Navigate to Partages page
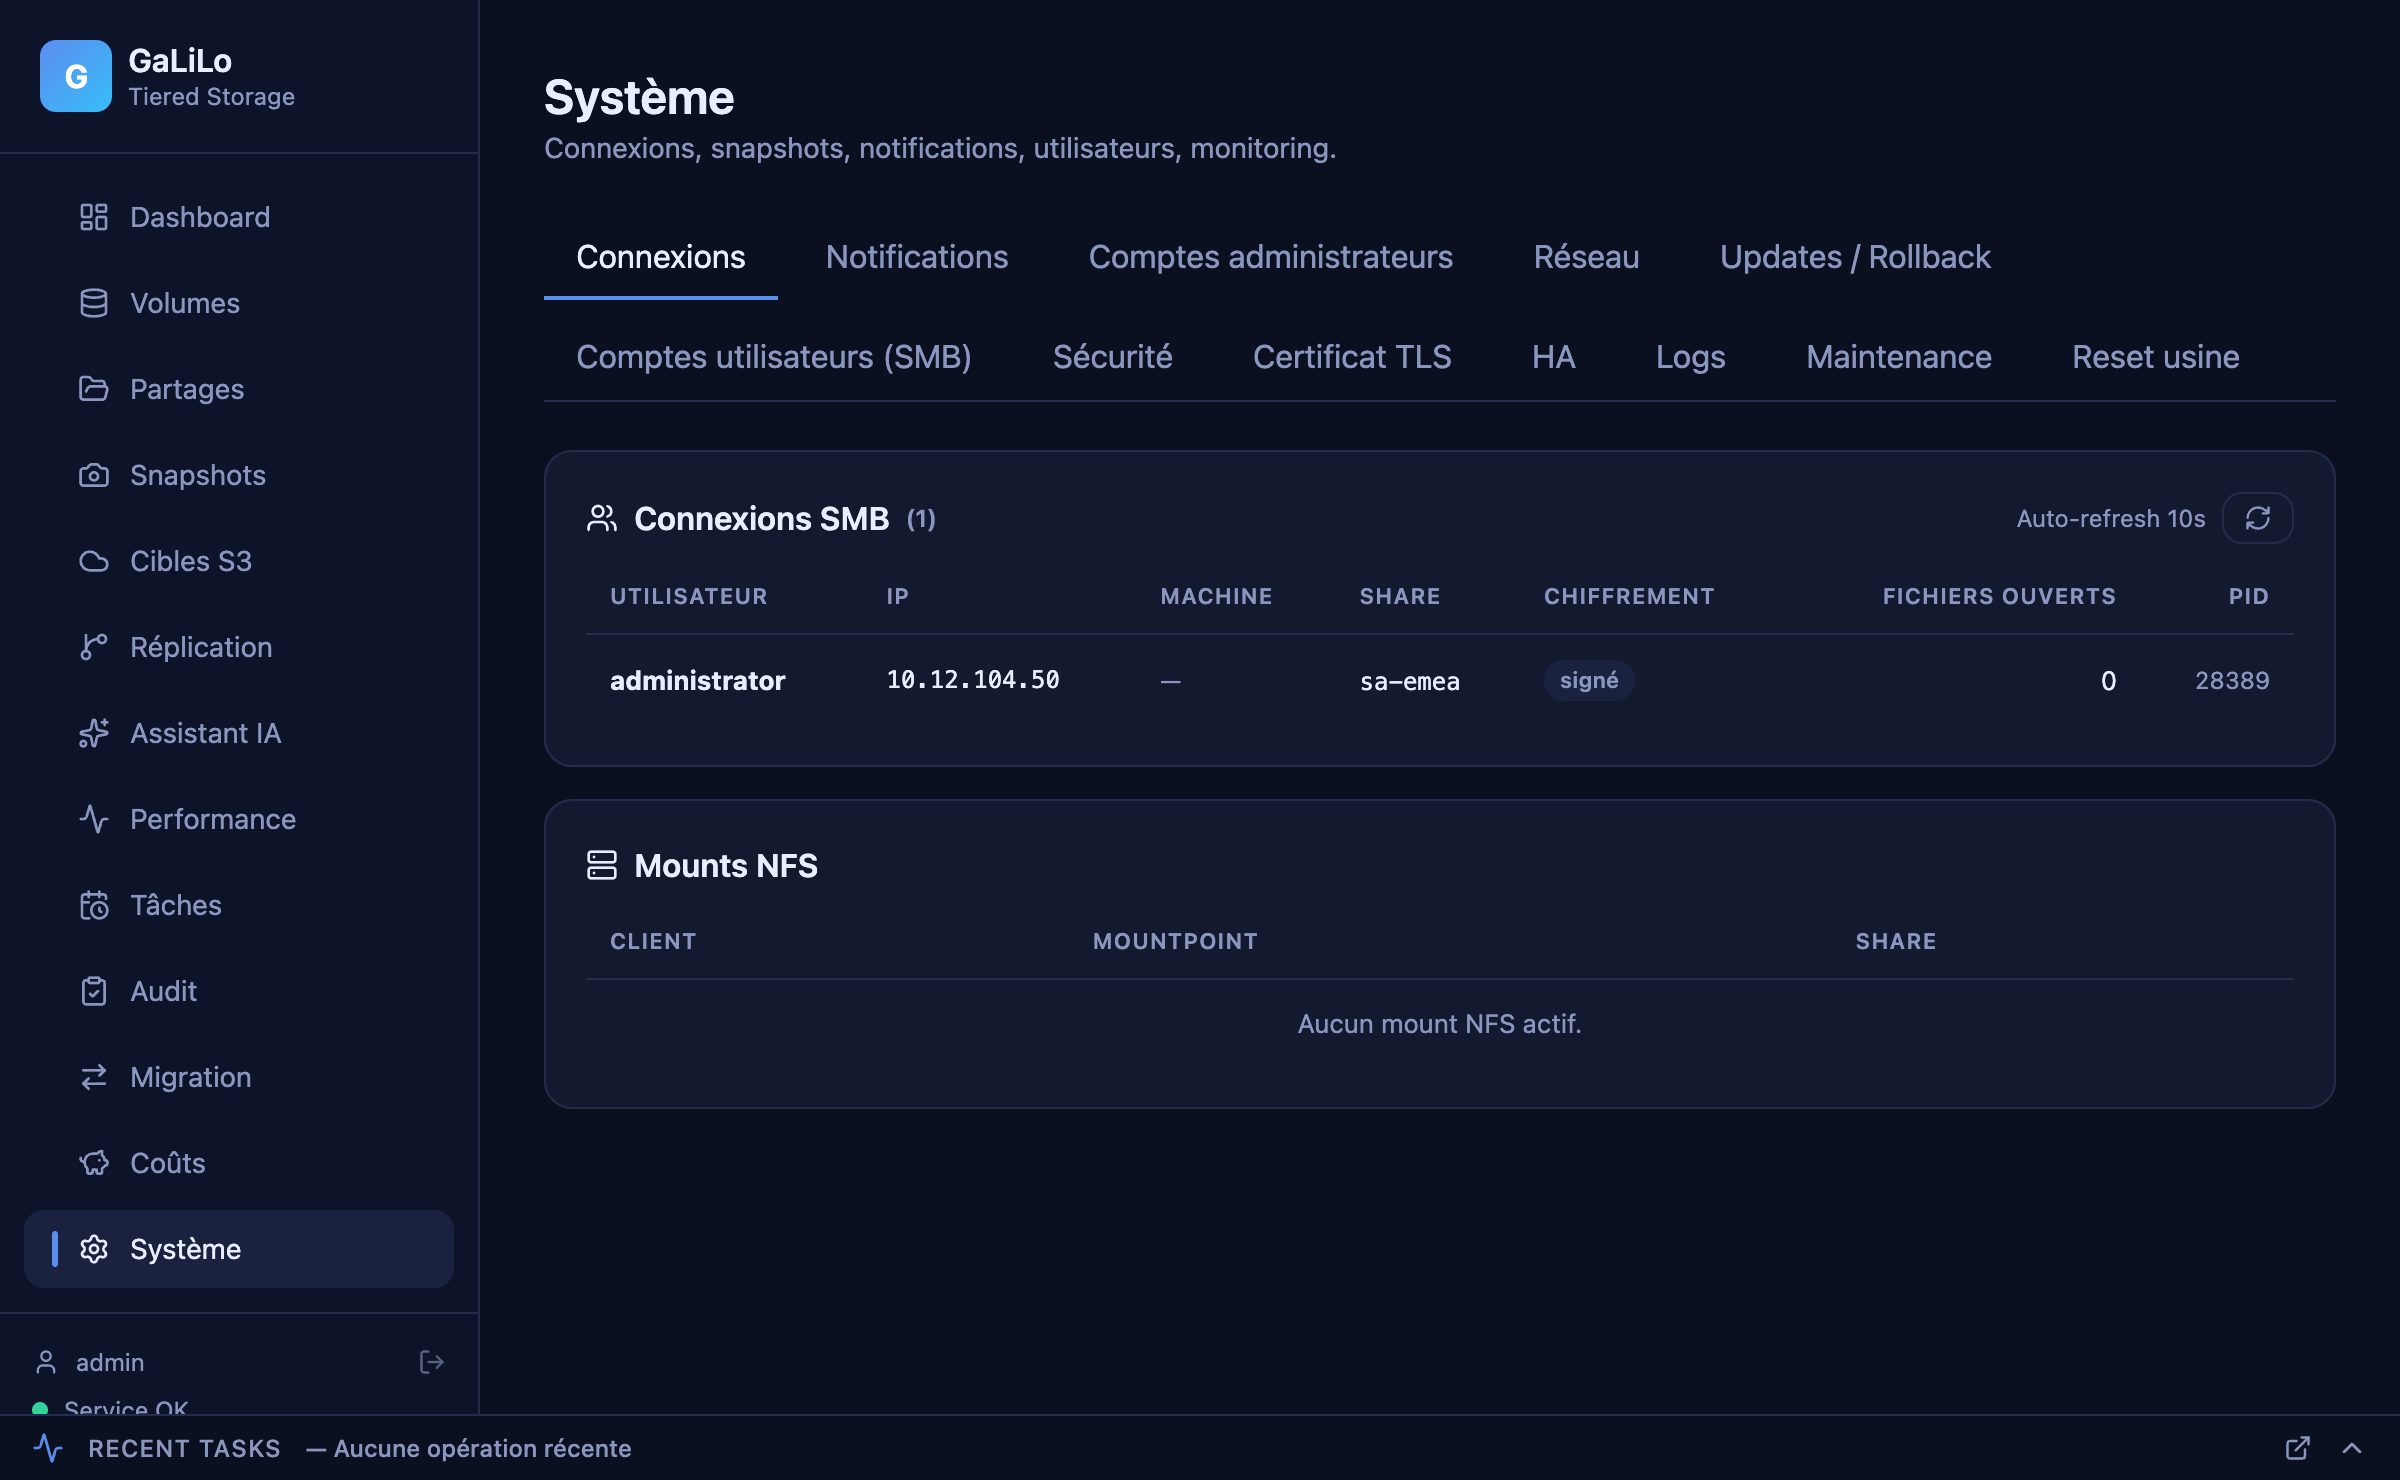This screenshot has width=2400, height=1480. 239,389
